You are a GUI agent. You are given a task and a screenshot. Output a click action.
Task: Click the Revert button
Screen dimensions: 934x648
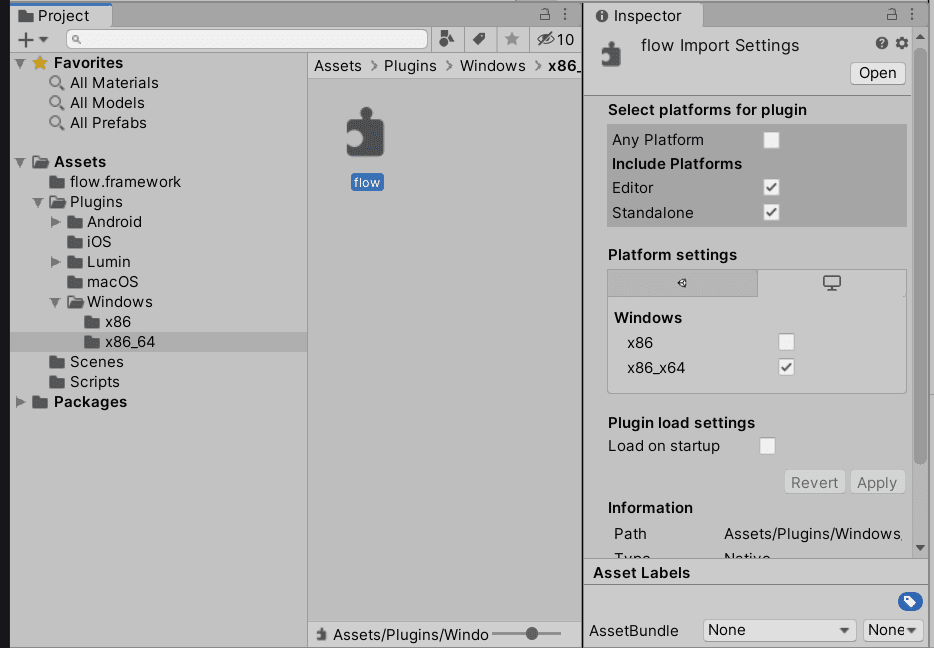[x=814, y=482]
